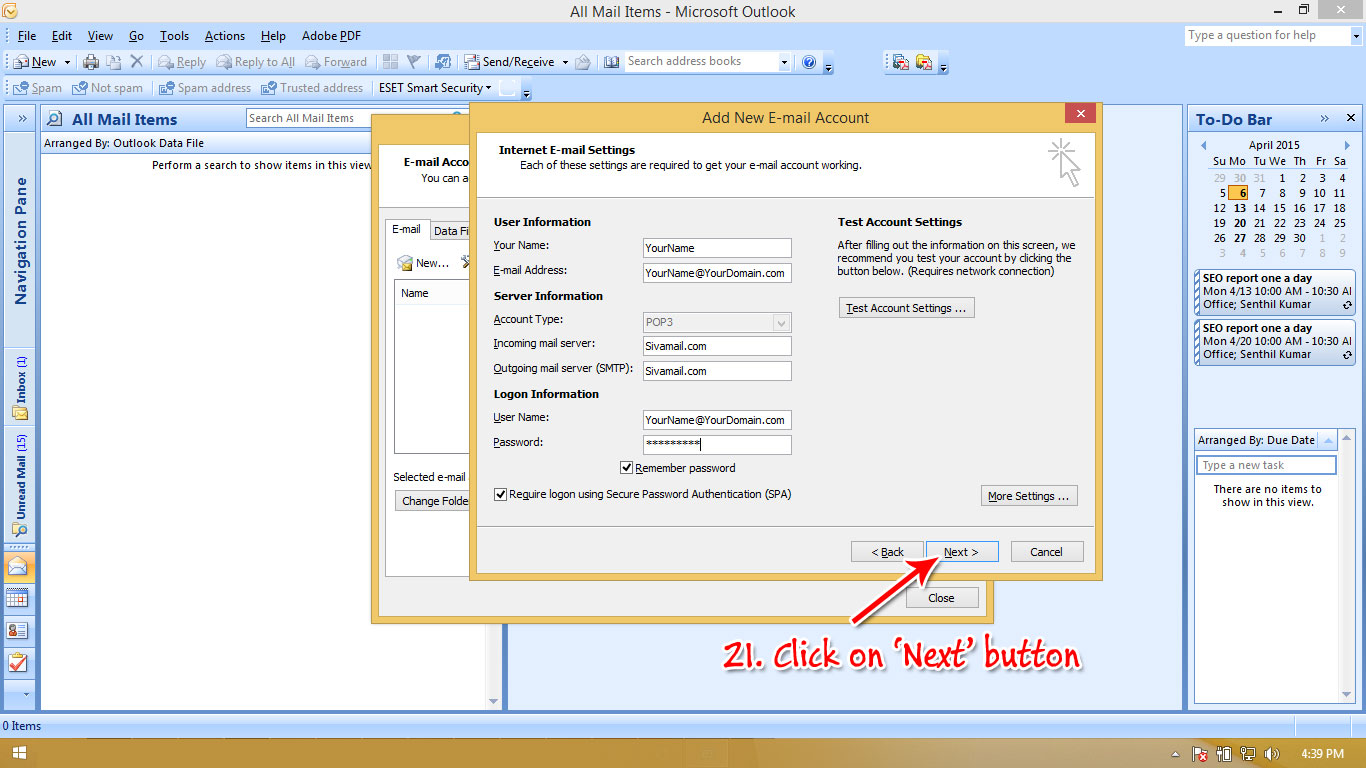The width and height of the screenshot is (1366, 768).
Task: Click the Print icon on the toolbar
Action: [89, 61]
